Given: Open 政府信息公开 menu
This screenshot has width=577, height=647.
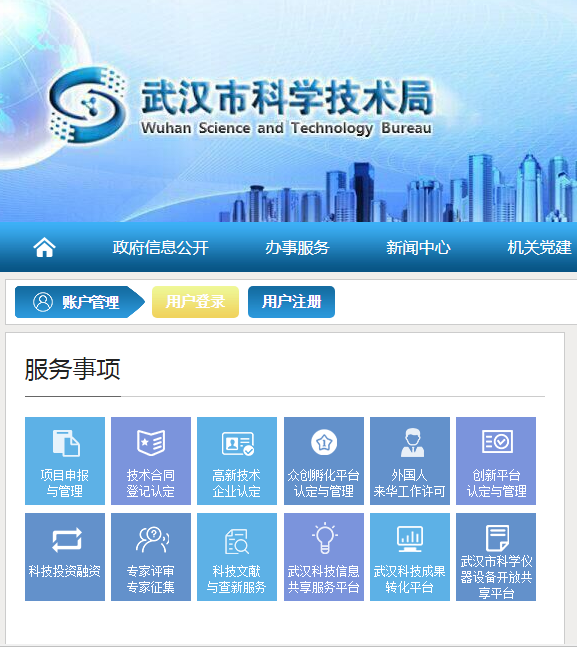Looking at the screenshot, I should 161,248.
